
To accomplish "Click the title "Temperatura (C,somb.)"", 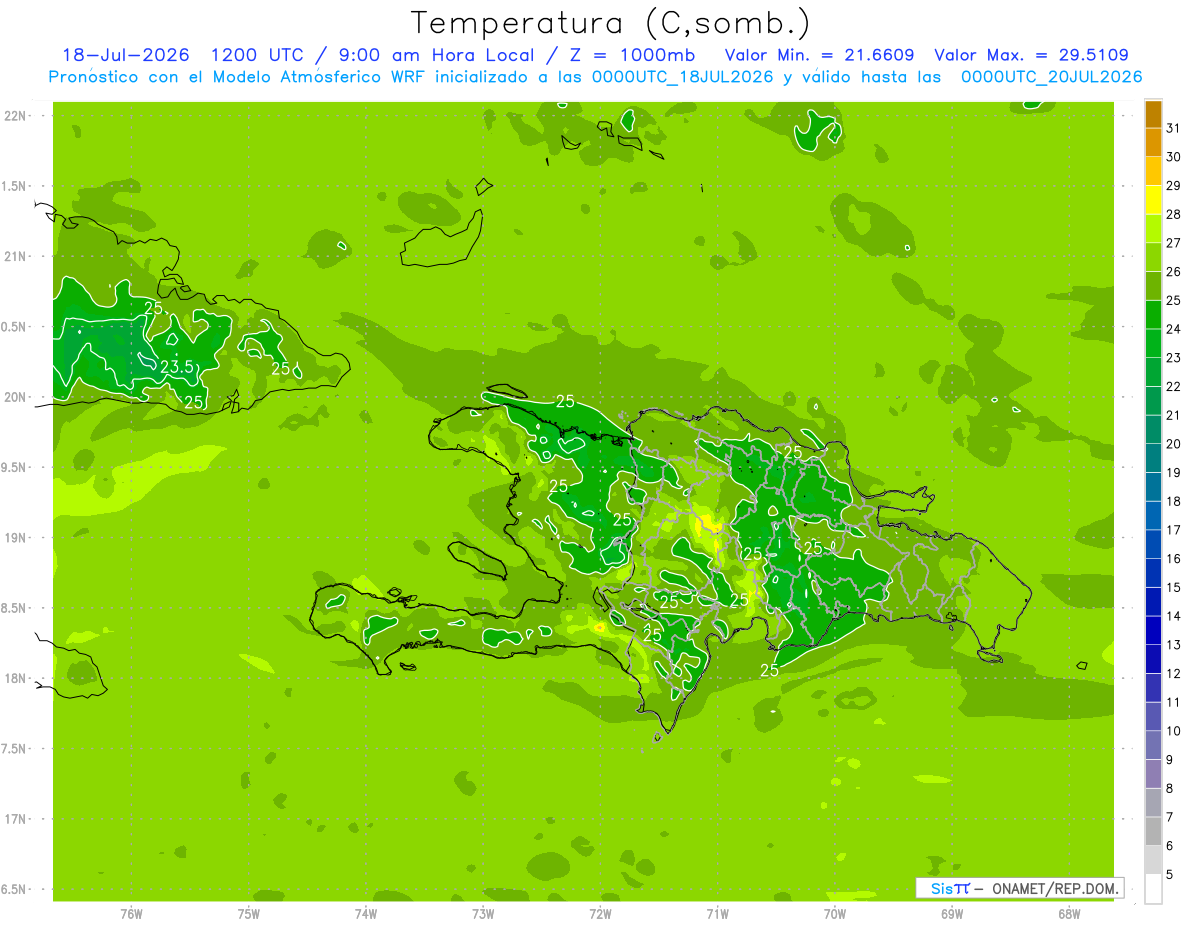I will point(610,24).
